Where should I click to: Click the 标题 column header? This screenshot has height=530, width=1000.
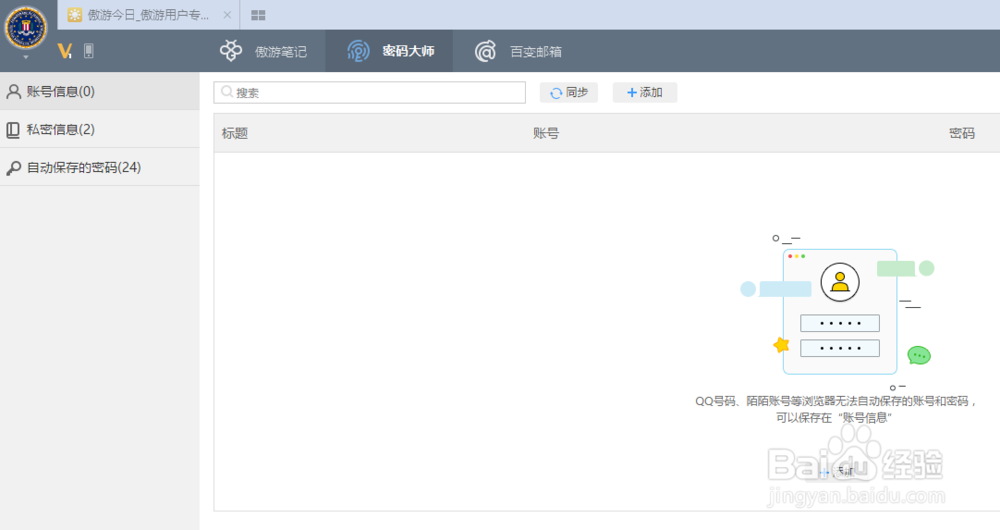[x=235, y=133]
